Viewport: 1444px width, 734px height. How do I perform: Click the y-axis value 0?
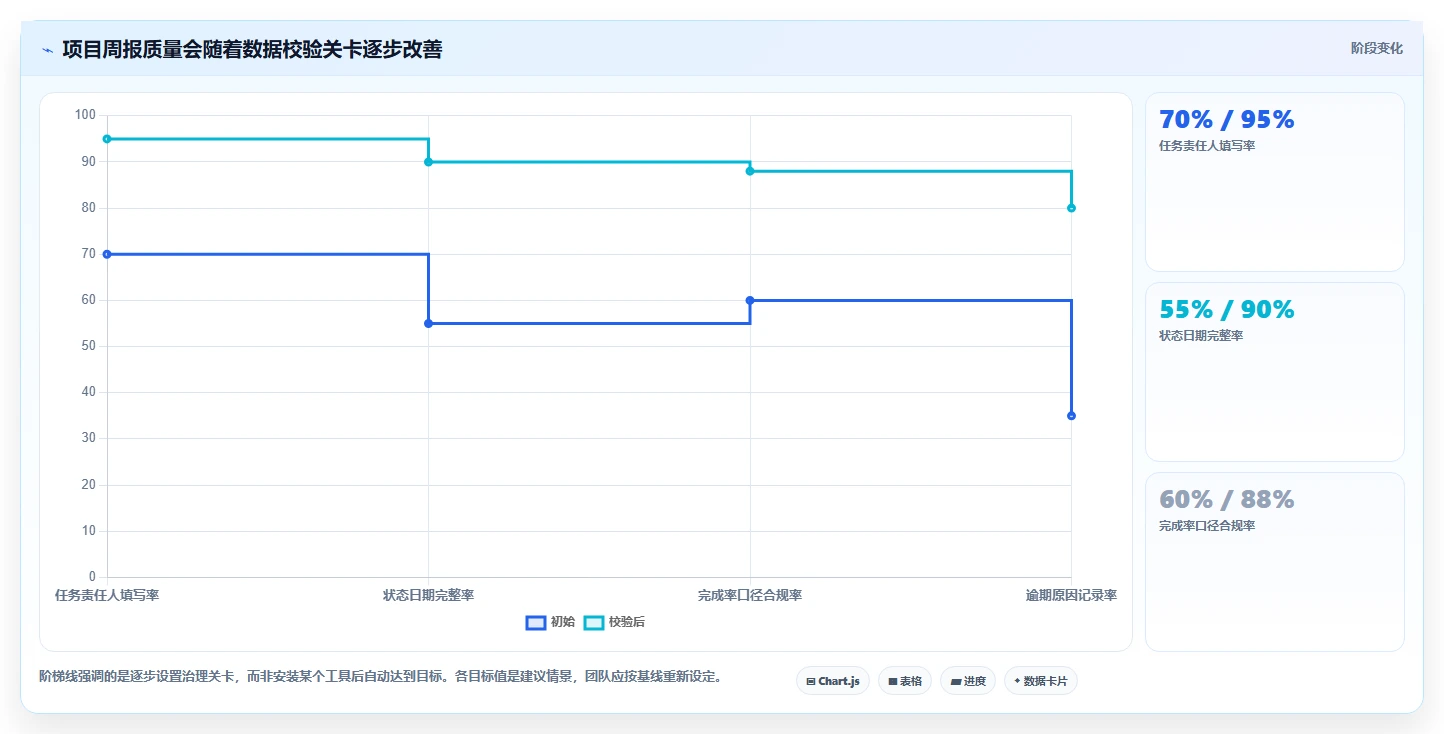click(92, 577)
